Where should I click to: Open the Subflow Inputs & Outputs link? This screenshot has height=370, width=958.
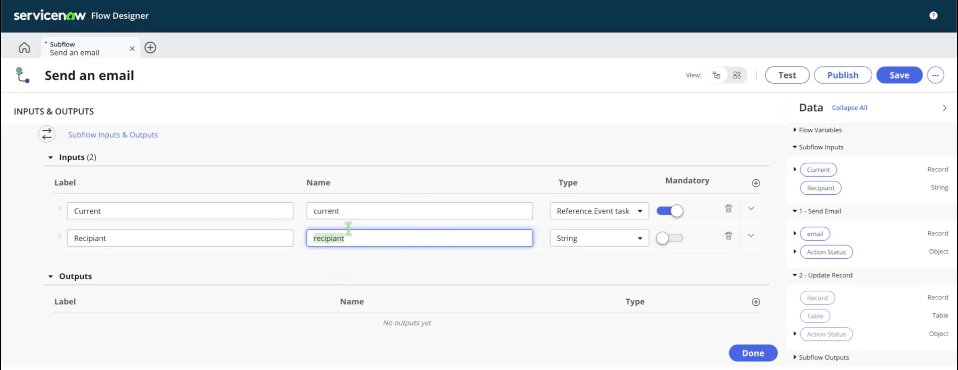[x=113, y=135]
